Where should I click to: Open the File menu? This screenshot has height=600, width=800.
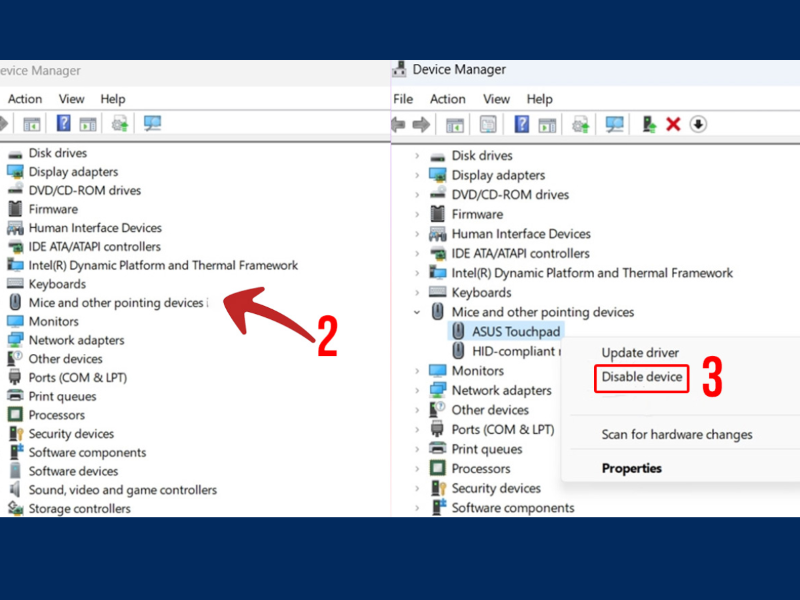pyautogui.click(x=403, y=99)
